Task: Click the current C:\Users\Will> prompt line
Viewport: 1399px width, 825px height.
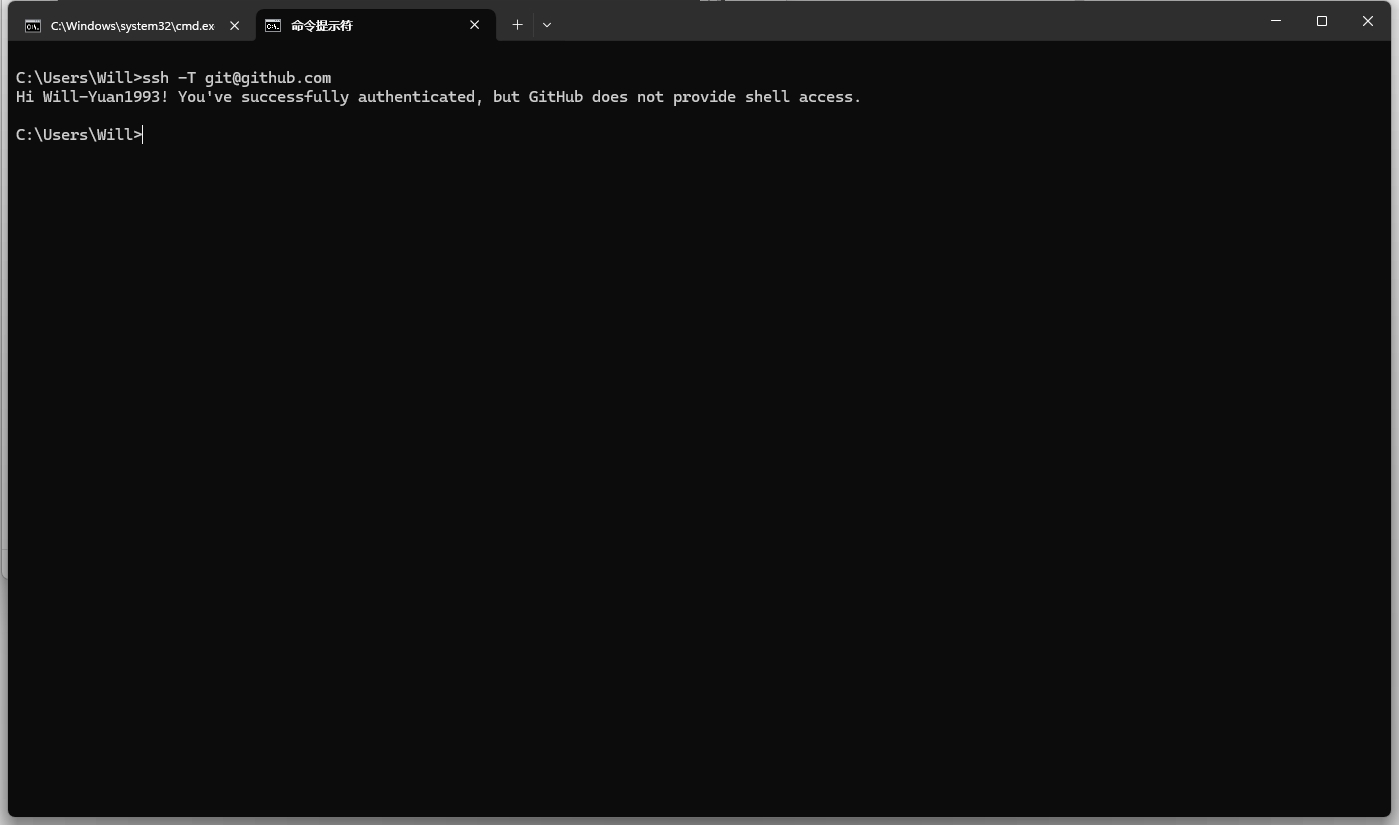Action: [79, 135]
